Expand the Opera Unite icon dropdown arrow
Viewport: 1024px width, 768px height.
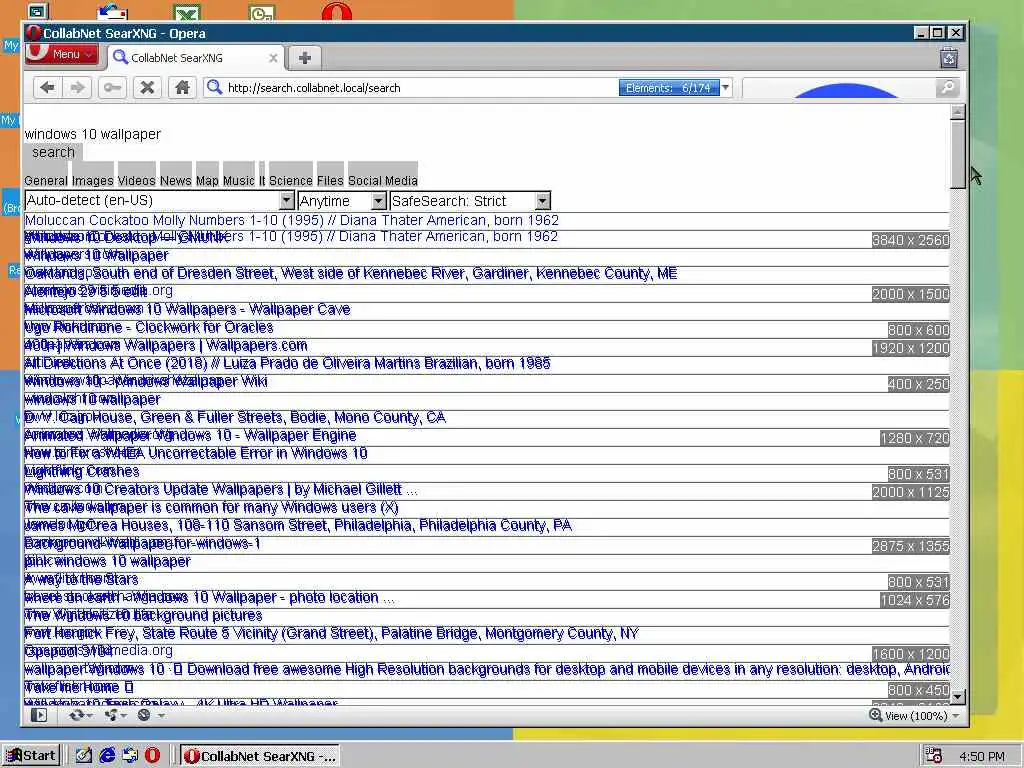[x=123, y=716]
